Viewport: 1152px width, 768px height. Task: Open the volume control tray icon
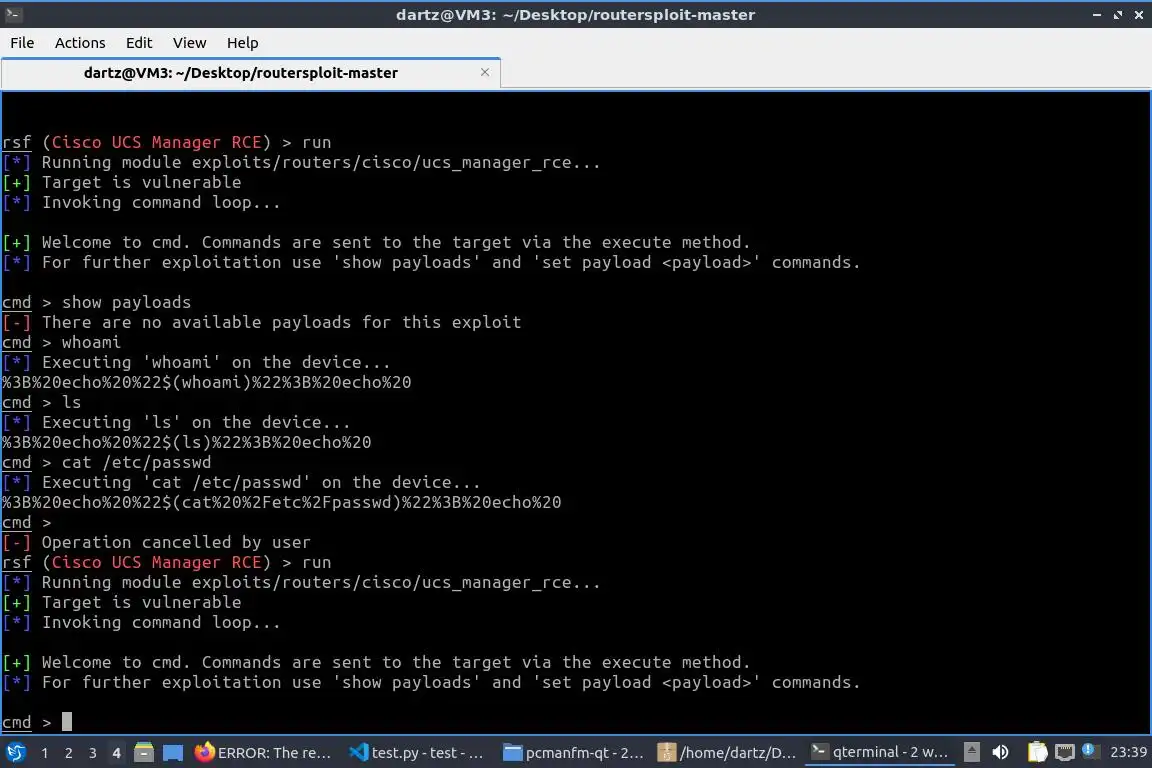pos(1000,752)
